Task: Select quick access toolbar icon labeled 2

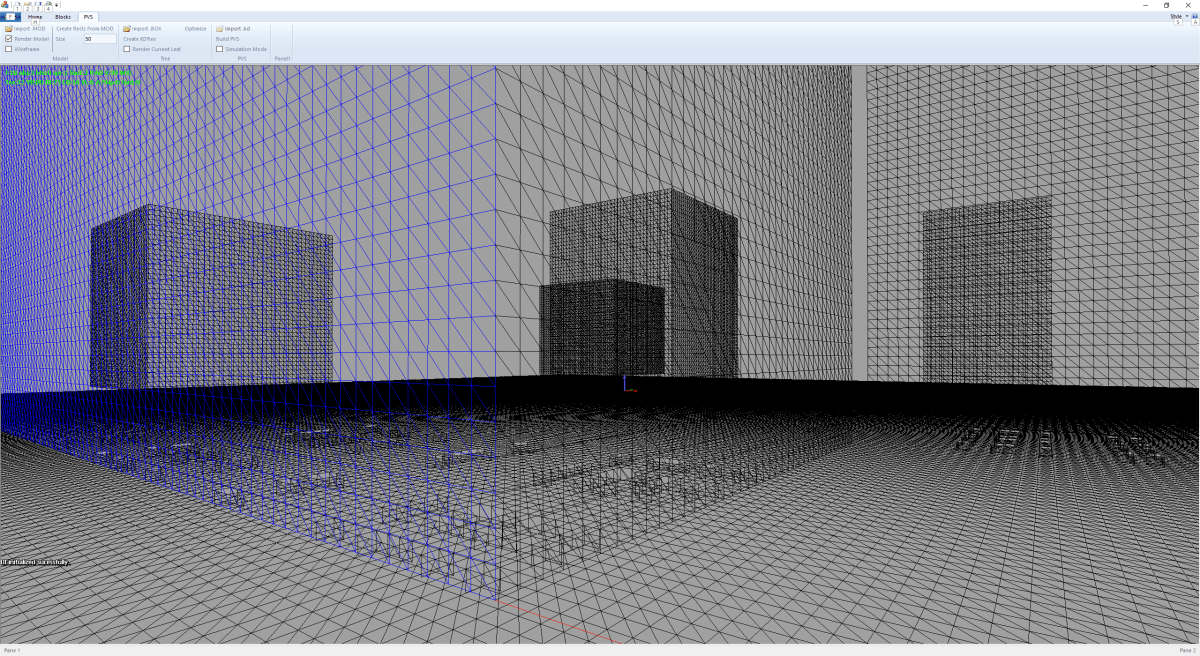Action: (28, 4)
